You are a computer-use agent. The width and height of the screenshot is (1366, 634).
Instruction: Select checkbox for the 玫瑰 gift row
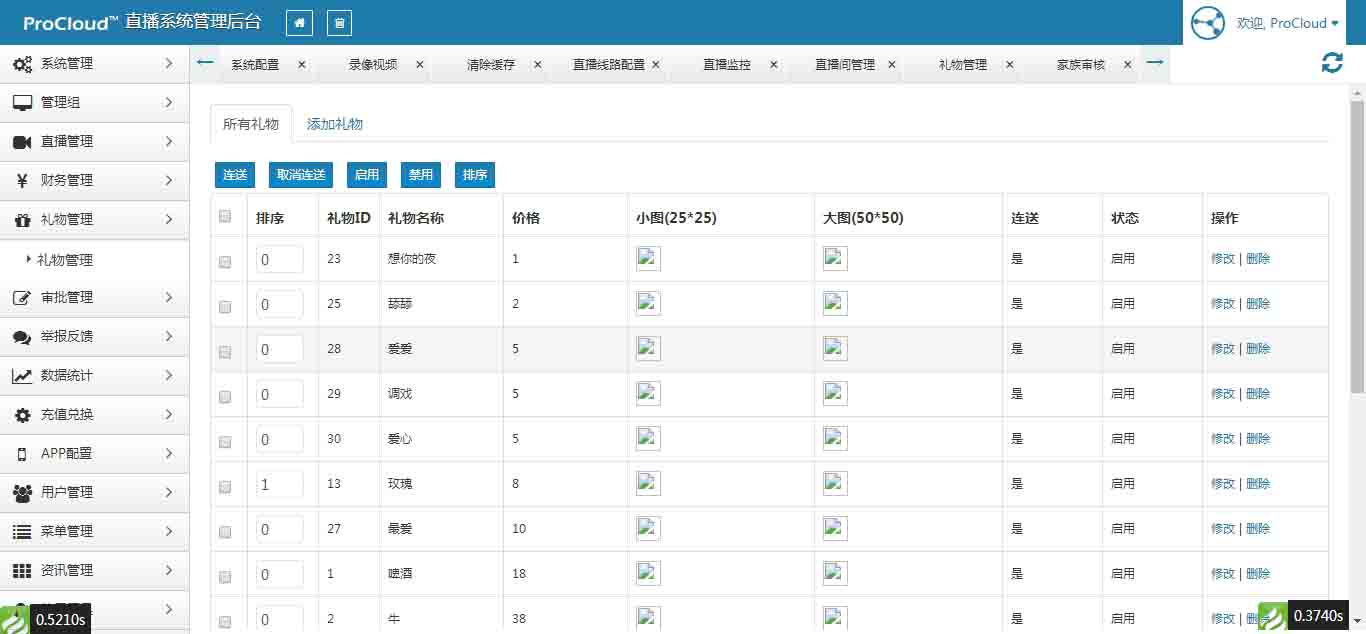[225, 487]
